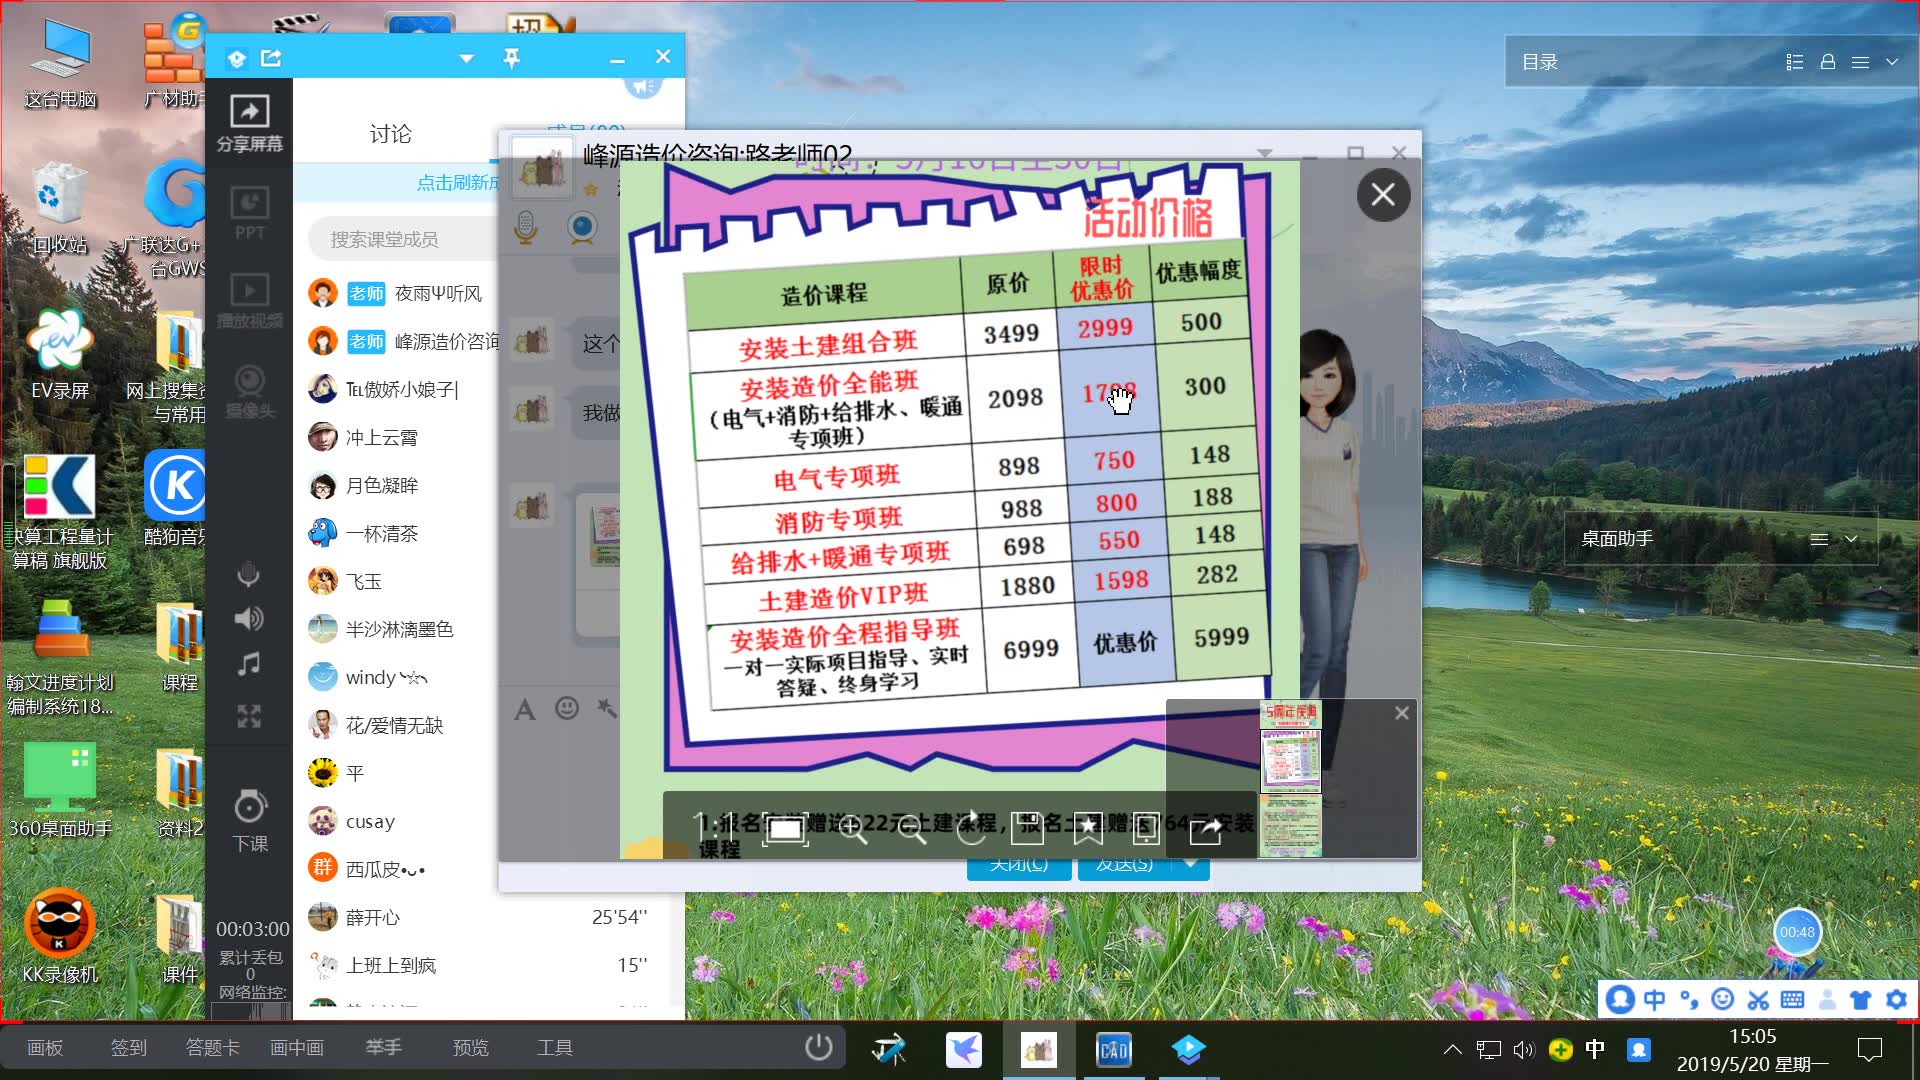This screenshot has width=1920, height=1080.
Task: Expand the 桌面助手 panel chevron
Action: click(x=1851, y=539)
